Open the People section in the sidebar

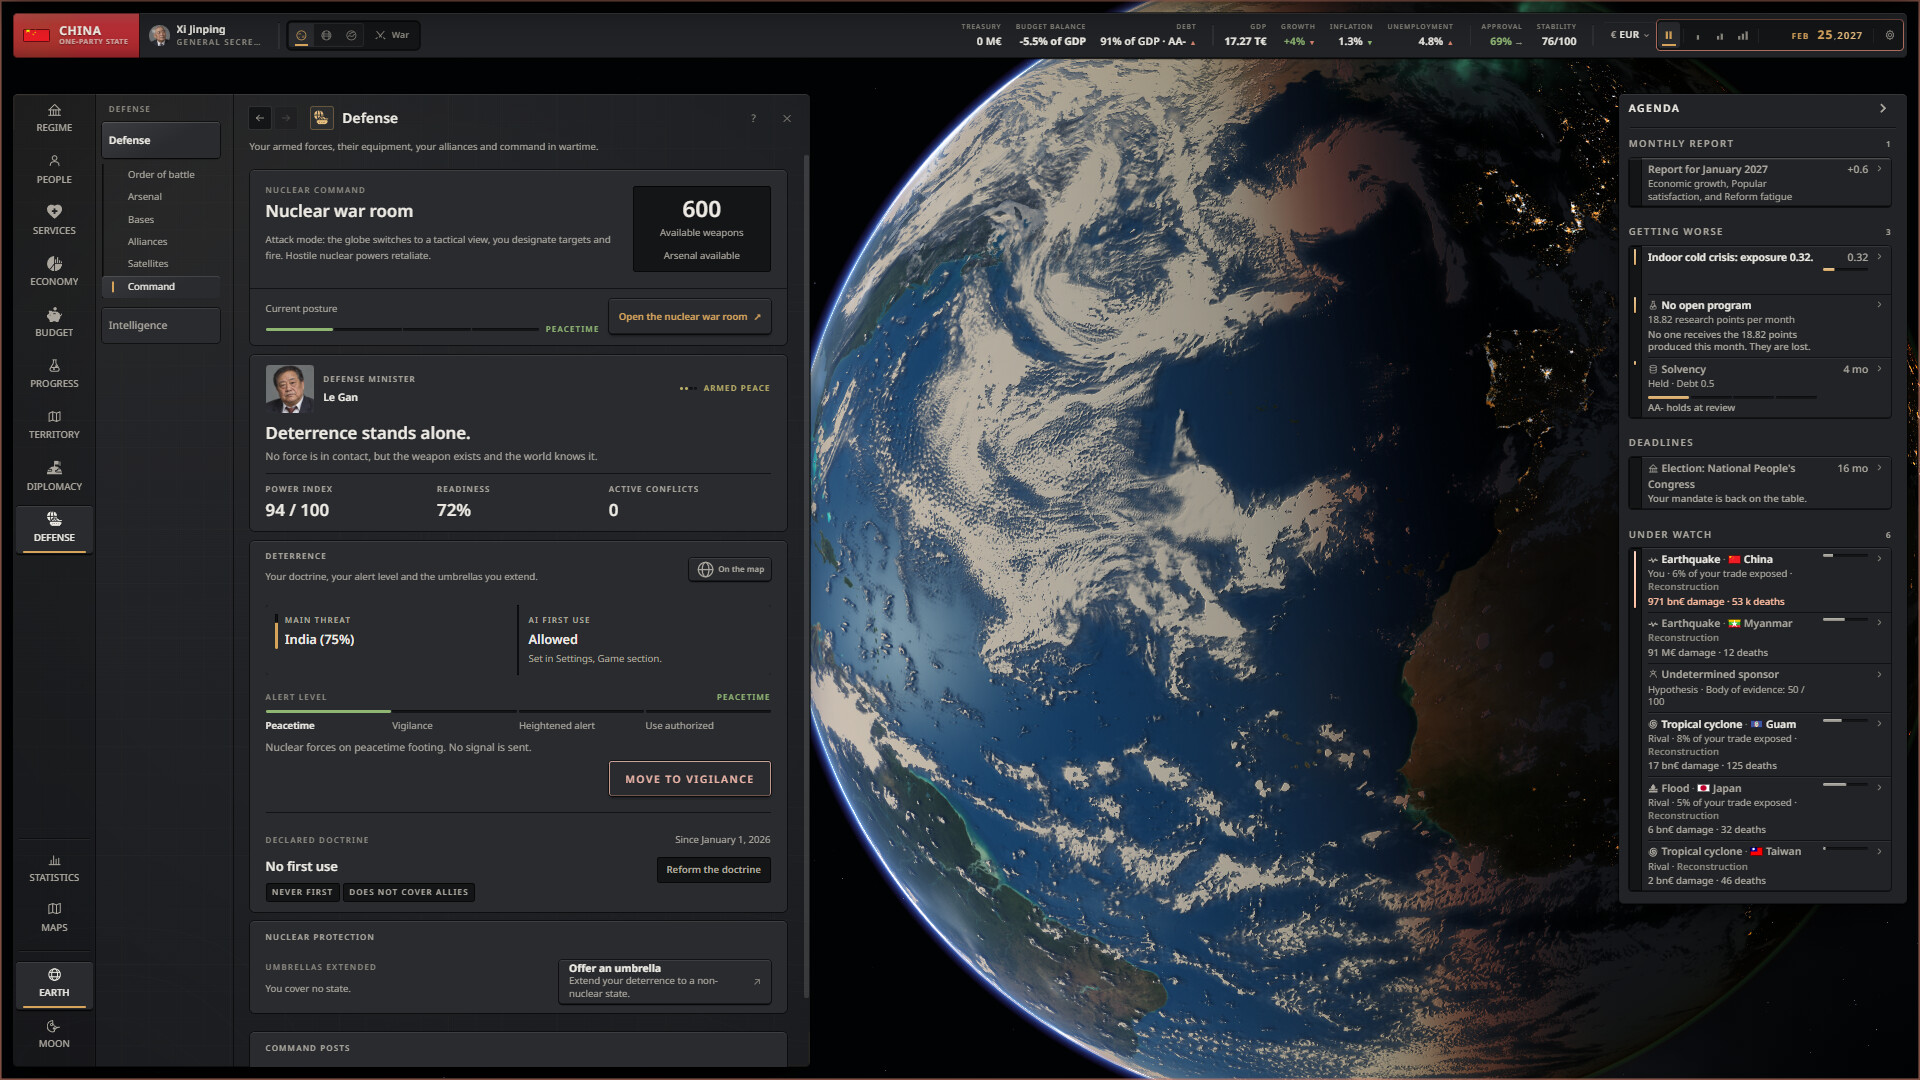click(x=54, y=169)
